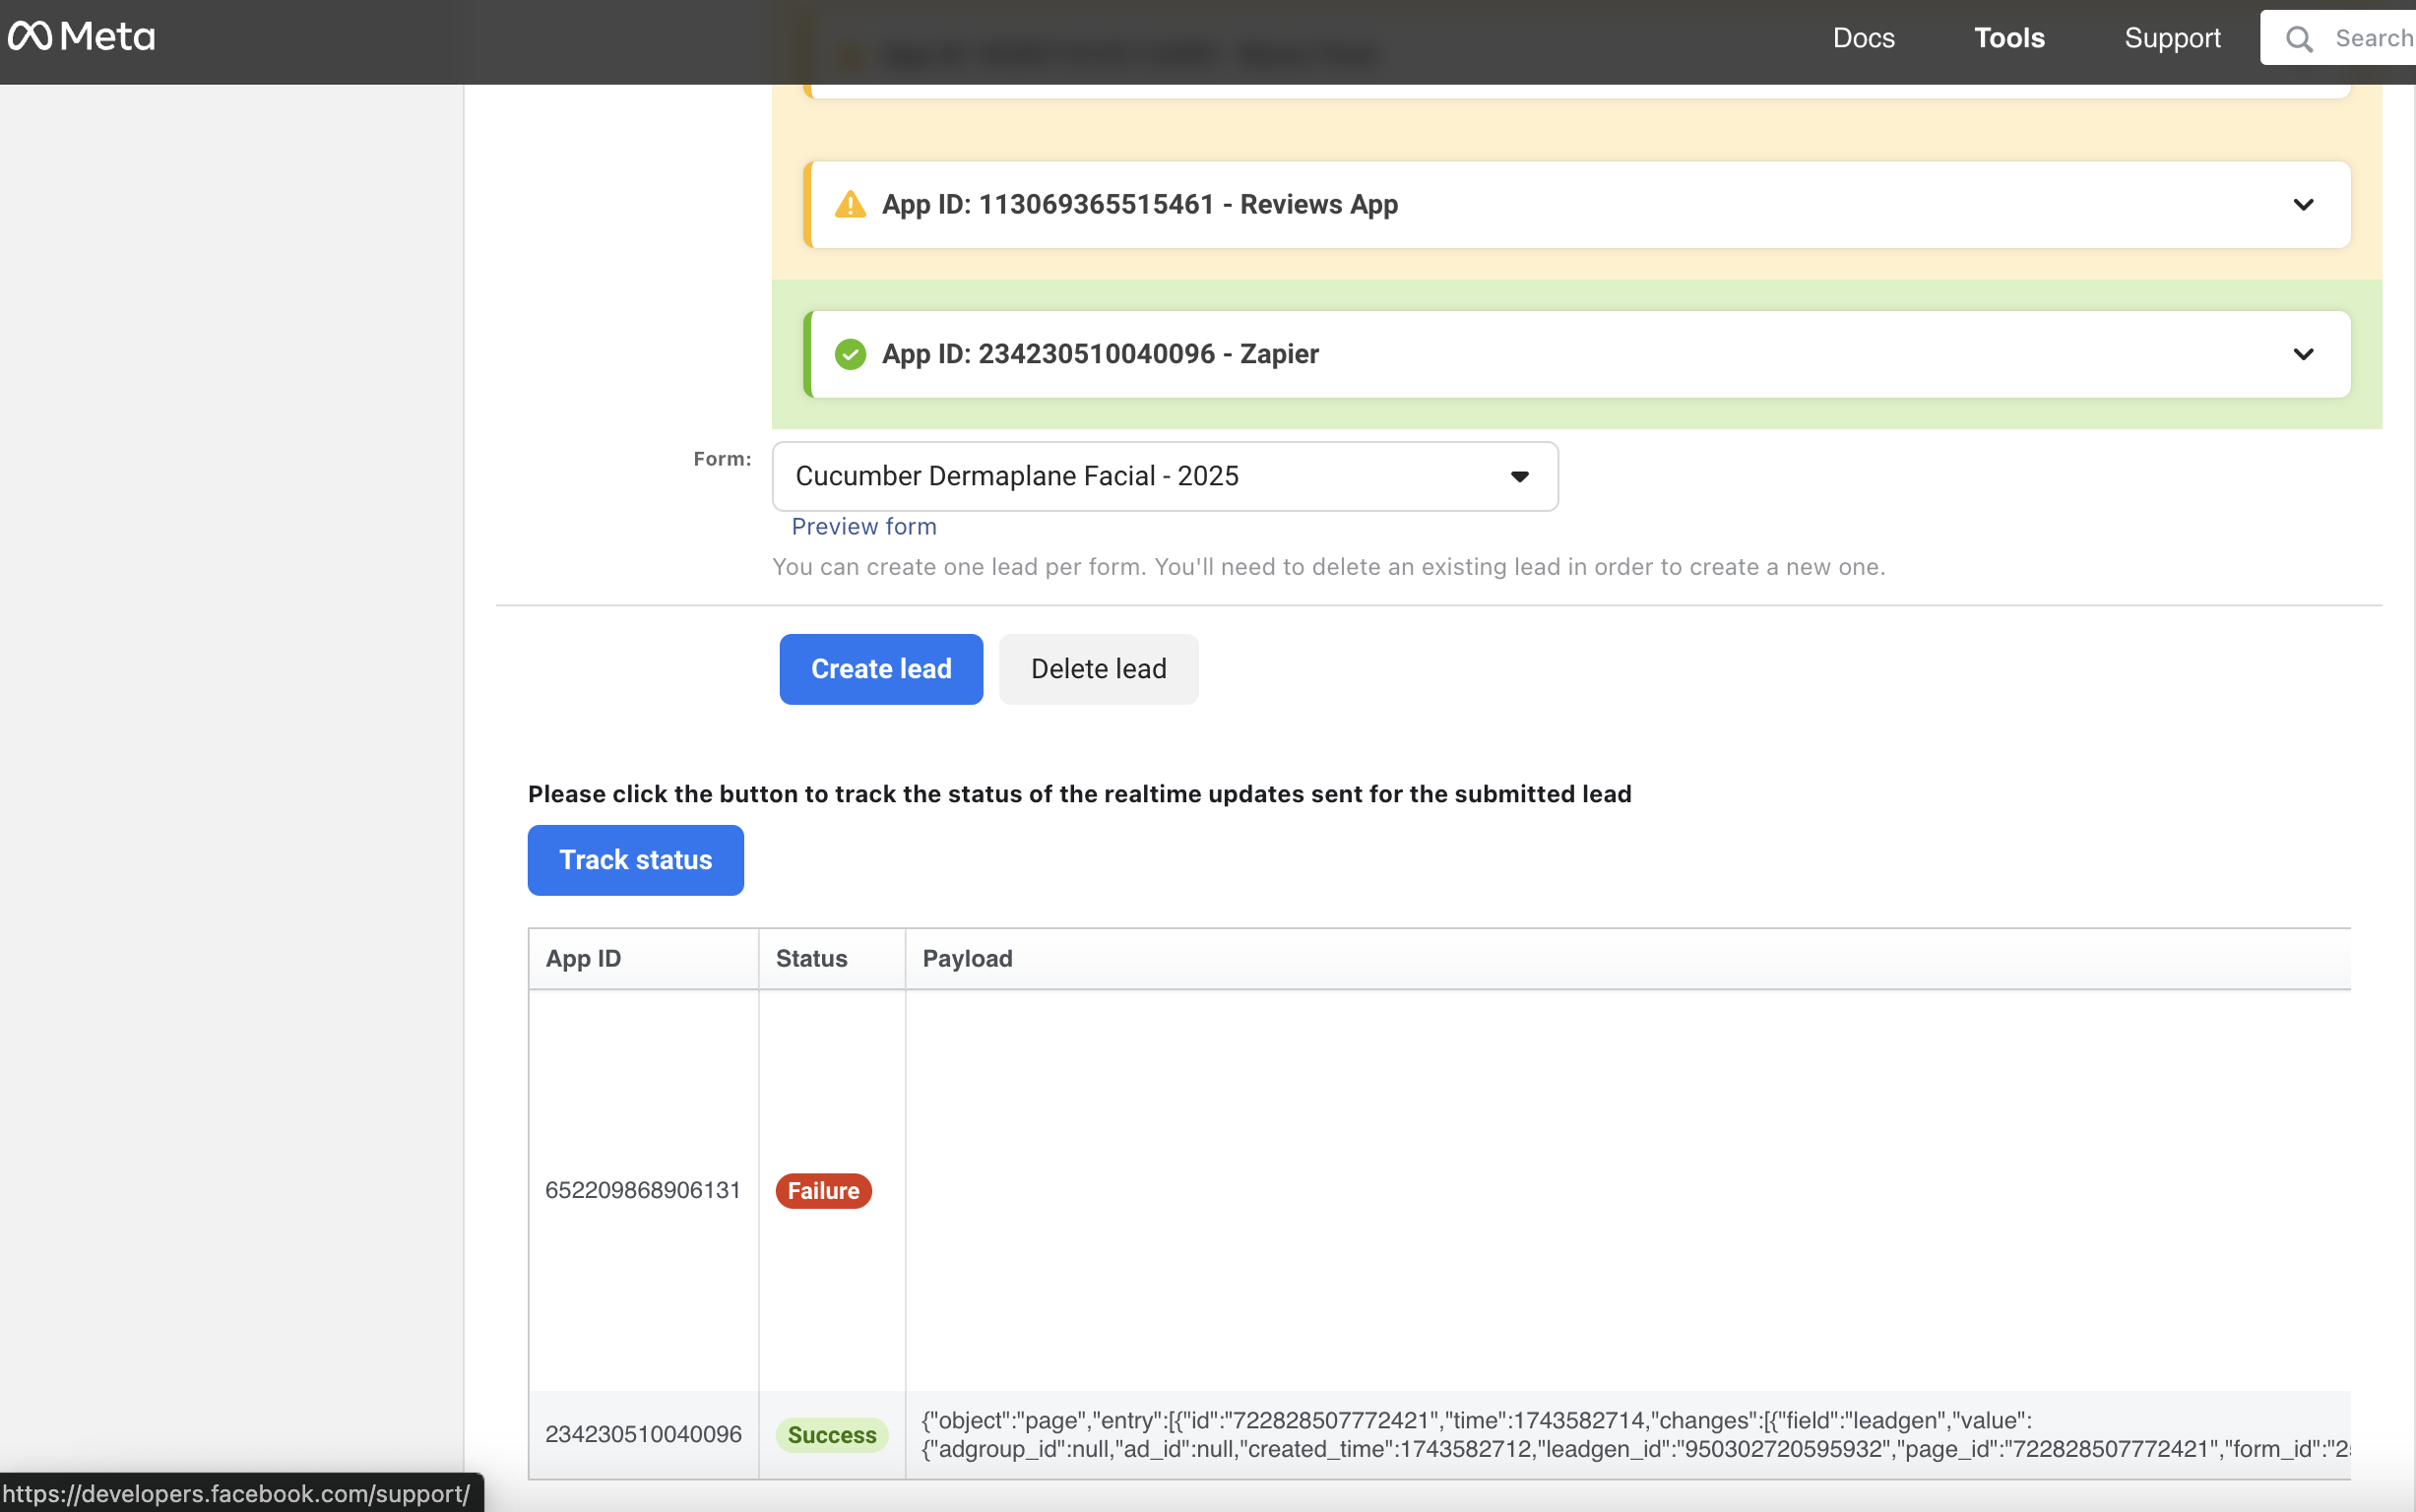Click the Track status button

click(x=636, y=860)
